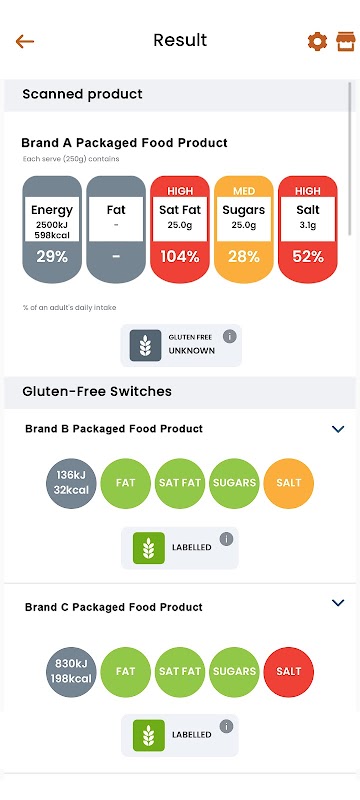Open Brand A Packaged Food Product title
This screenshot has height=800, width=360.
[124, 143]
